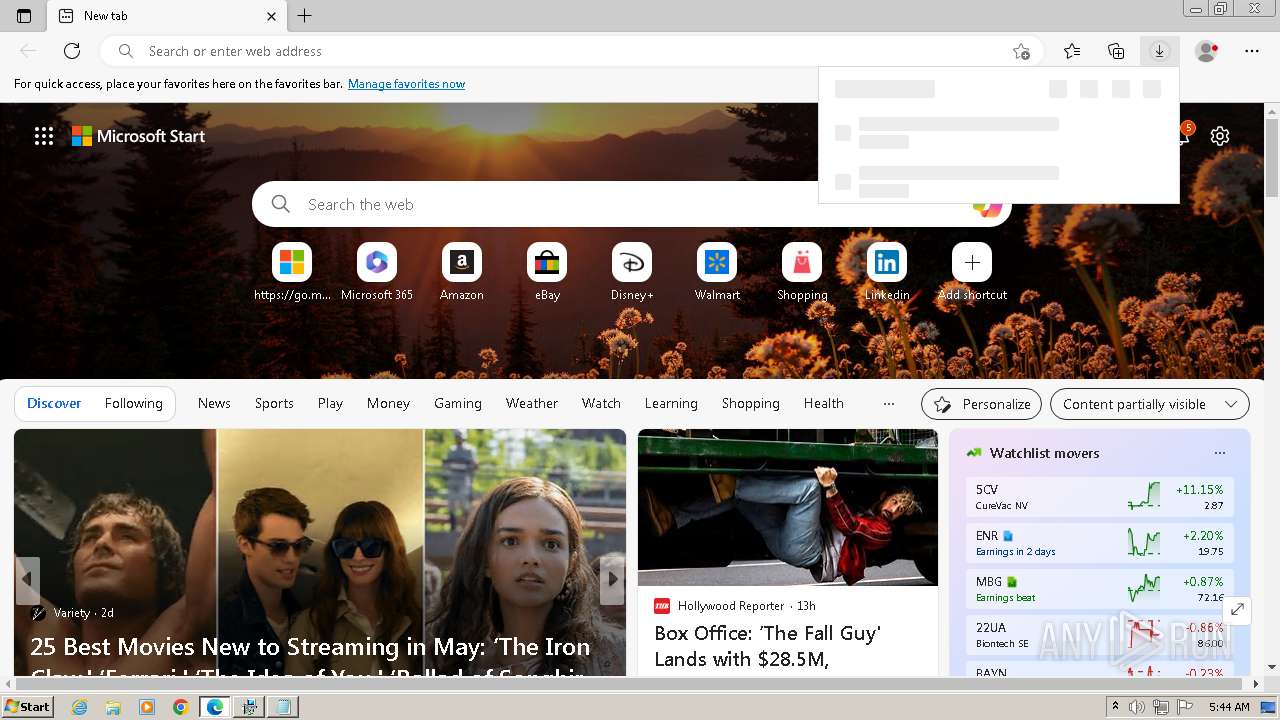This screenshot has height=720, width=1280.
Task: Open the 5CV CureVac stock row
Action: (x=1100, y=497)
